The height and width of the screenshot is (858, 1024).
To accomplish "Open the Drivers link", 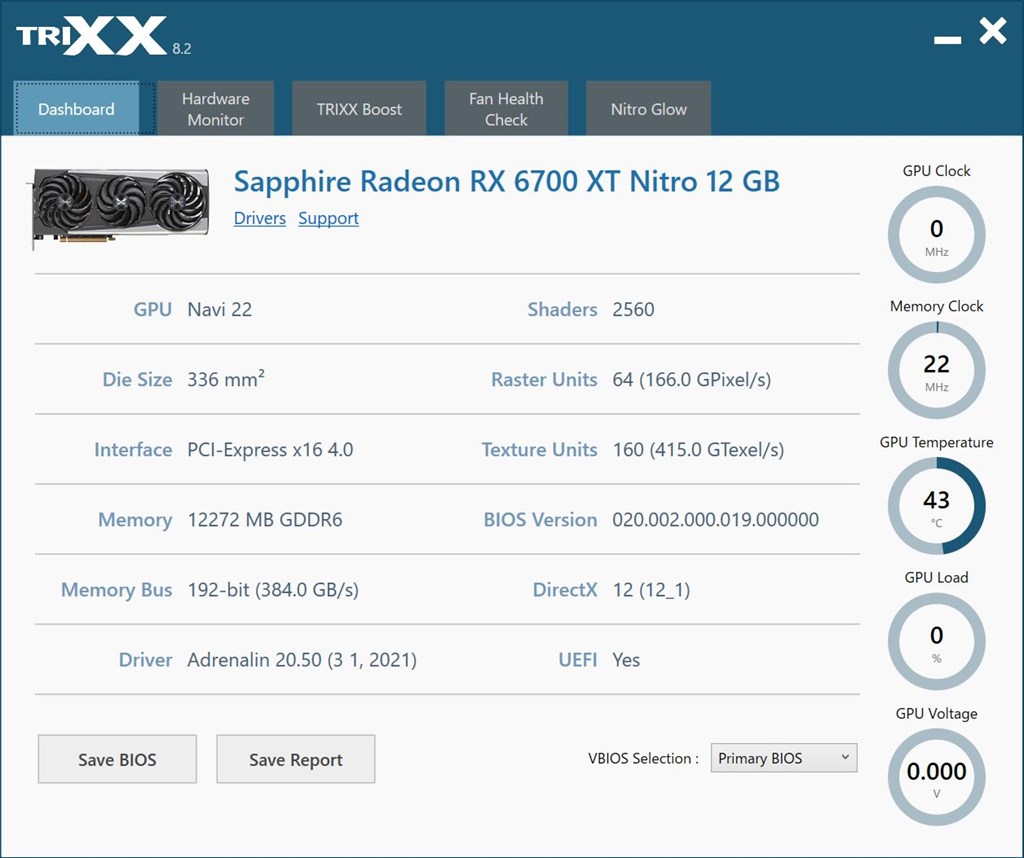I will [x=259, y=218].
